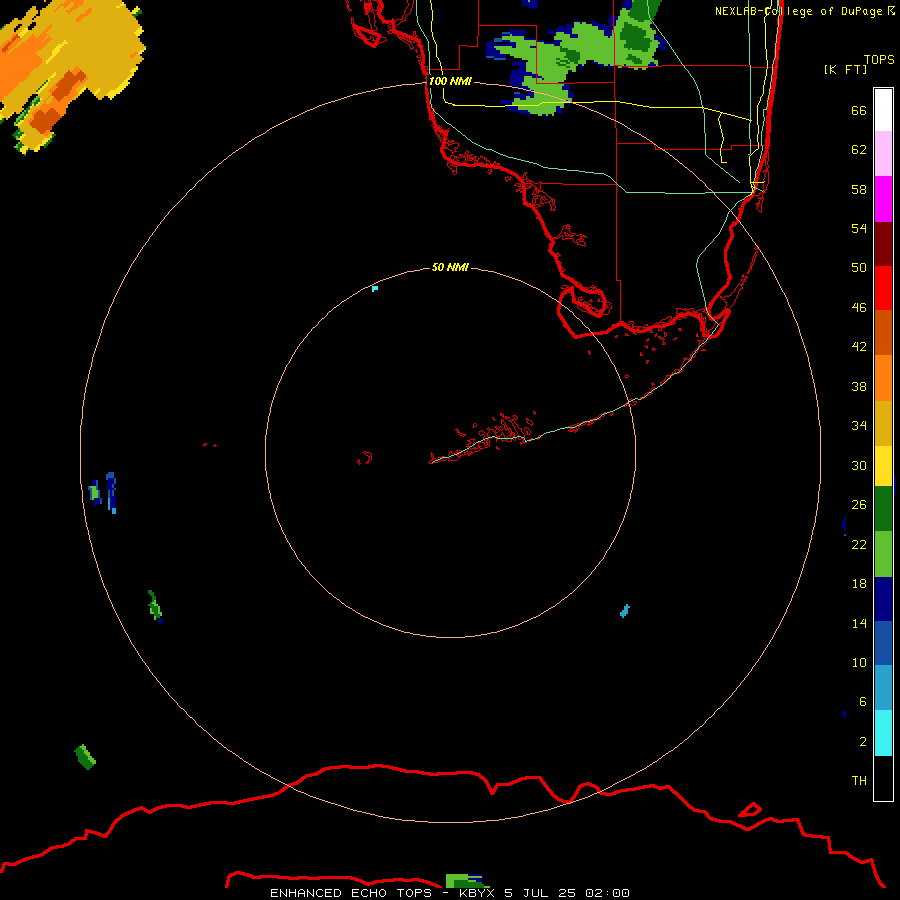Click the "18" legend value
The height and width of the screenshot is (900, 900).
[859, 584]
